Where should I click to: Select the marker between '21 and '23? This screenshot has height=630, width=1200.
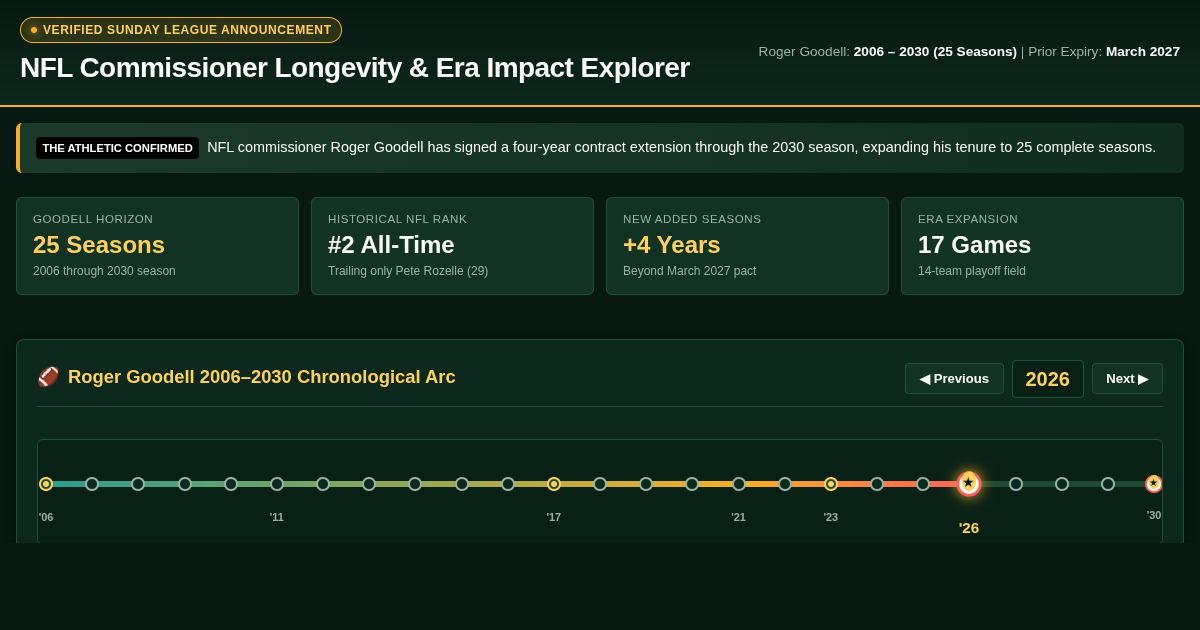point(785,484)
